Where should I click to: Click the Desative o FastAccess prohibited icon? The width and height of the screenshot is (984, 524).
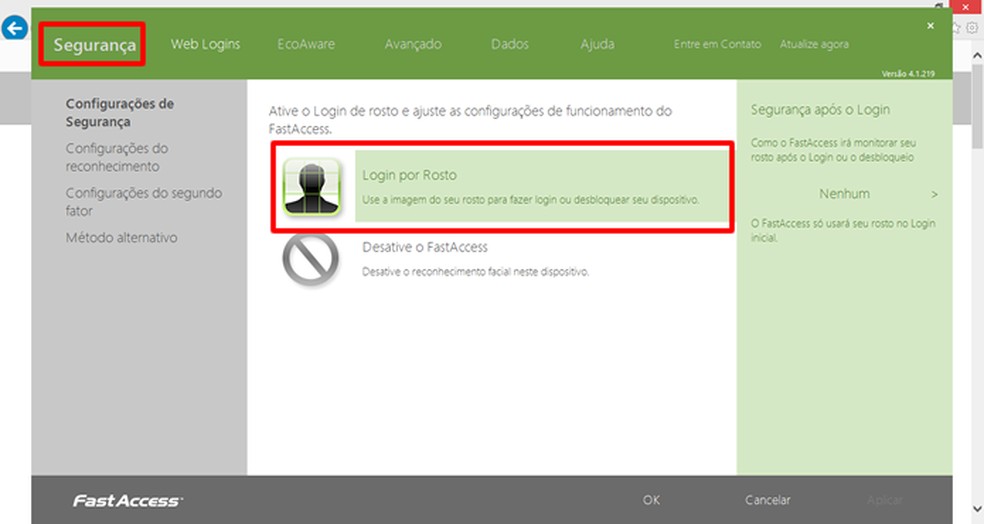point(311,259)
